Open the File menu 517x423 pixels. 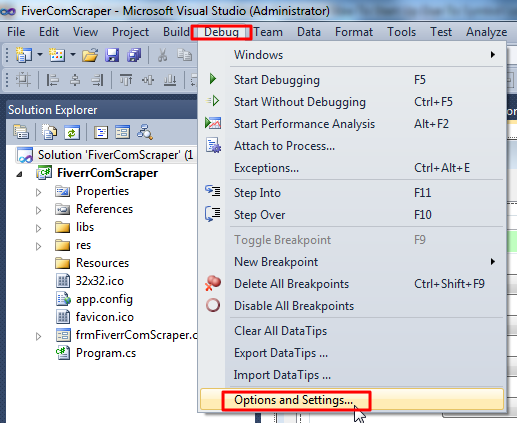click(x=16, y=32)
